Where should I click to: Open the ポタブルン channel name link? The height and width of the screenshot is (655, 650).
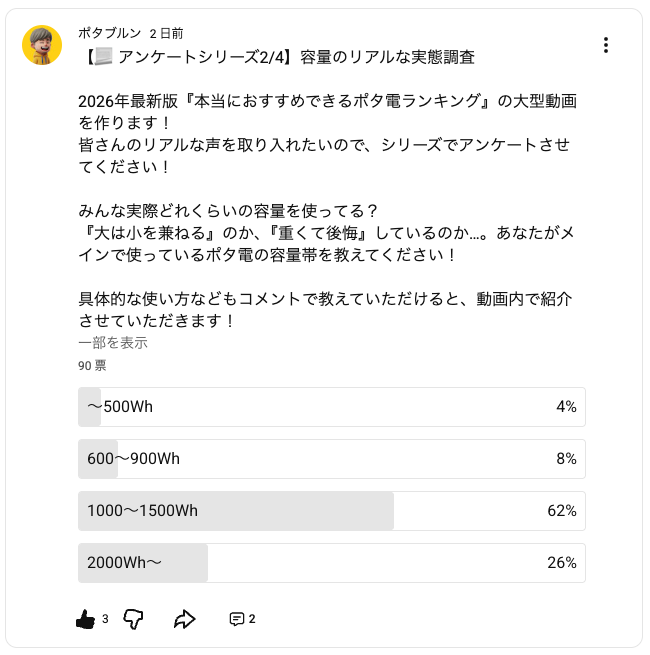click(x=109, y=34)
